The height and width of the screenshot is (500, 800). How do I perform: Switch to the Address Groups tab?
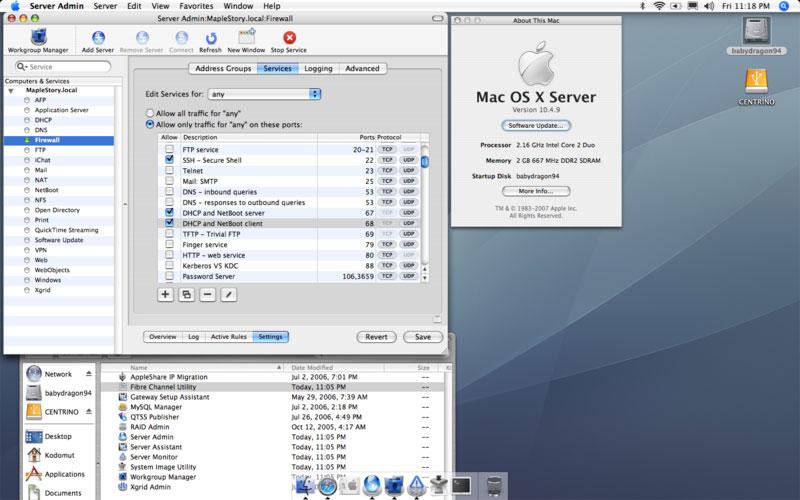pyautogui.click(x=223, y=68)
